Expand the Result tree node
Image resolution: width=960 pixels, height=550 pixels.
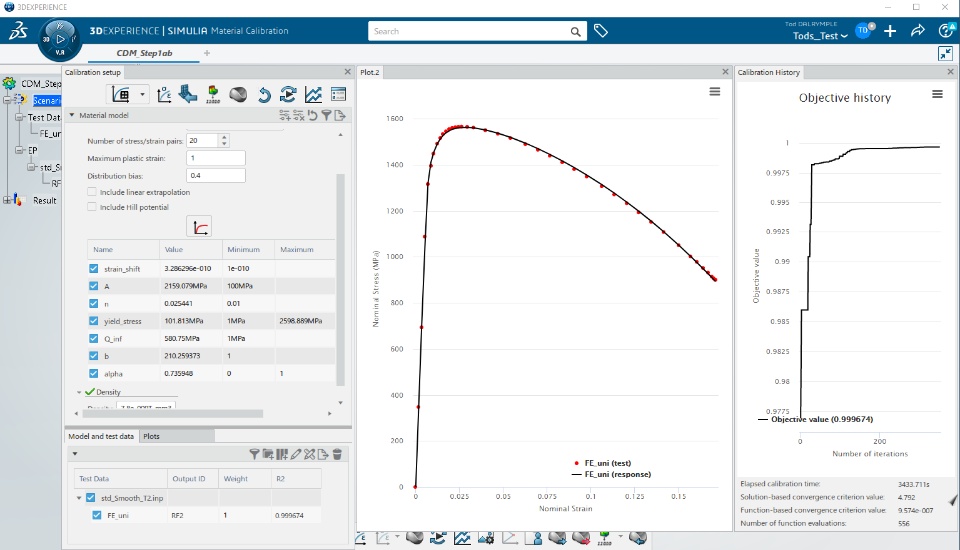click(7, 200)
